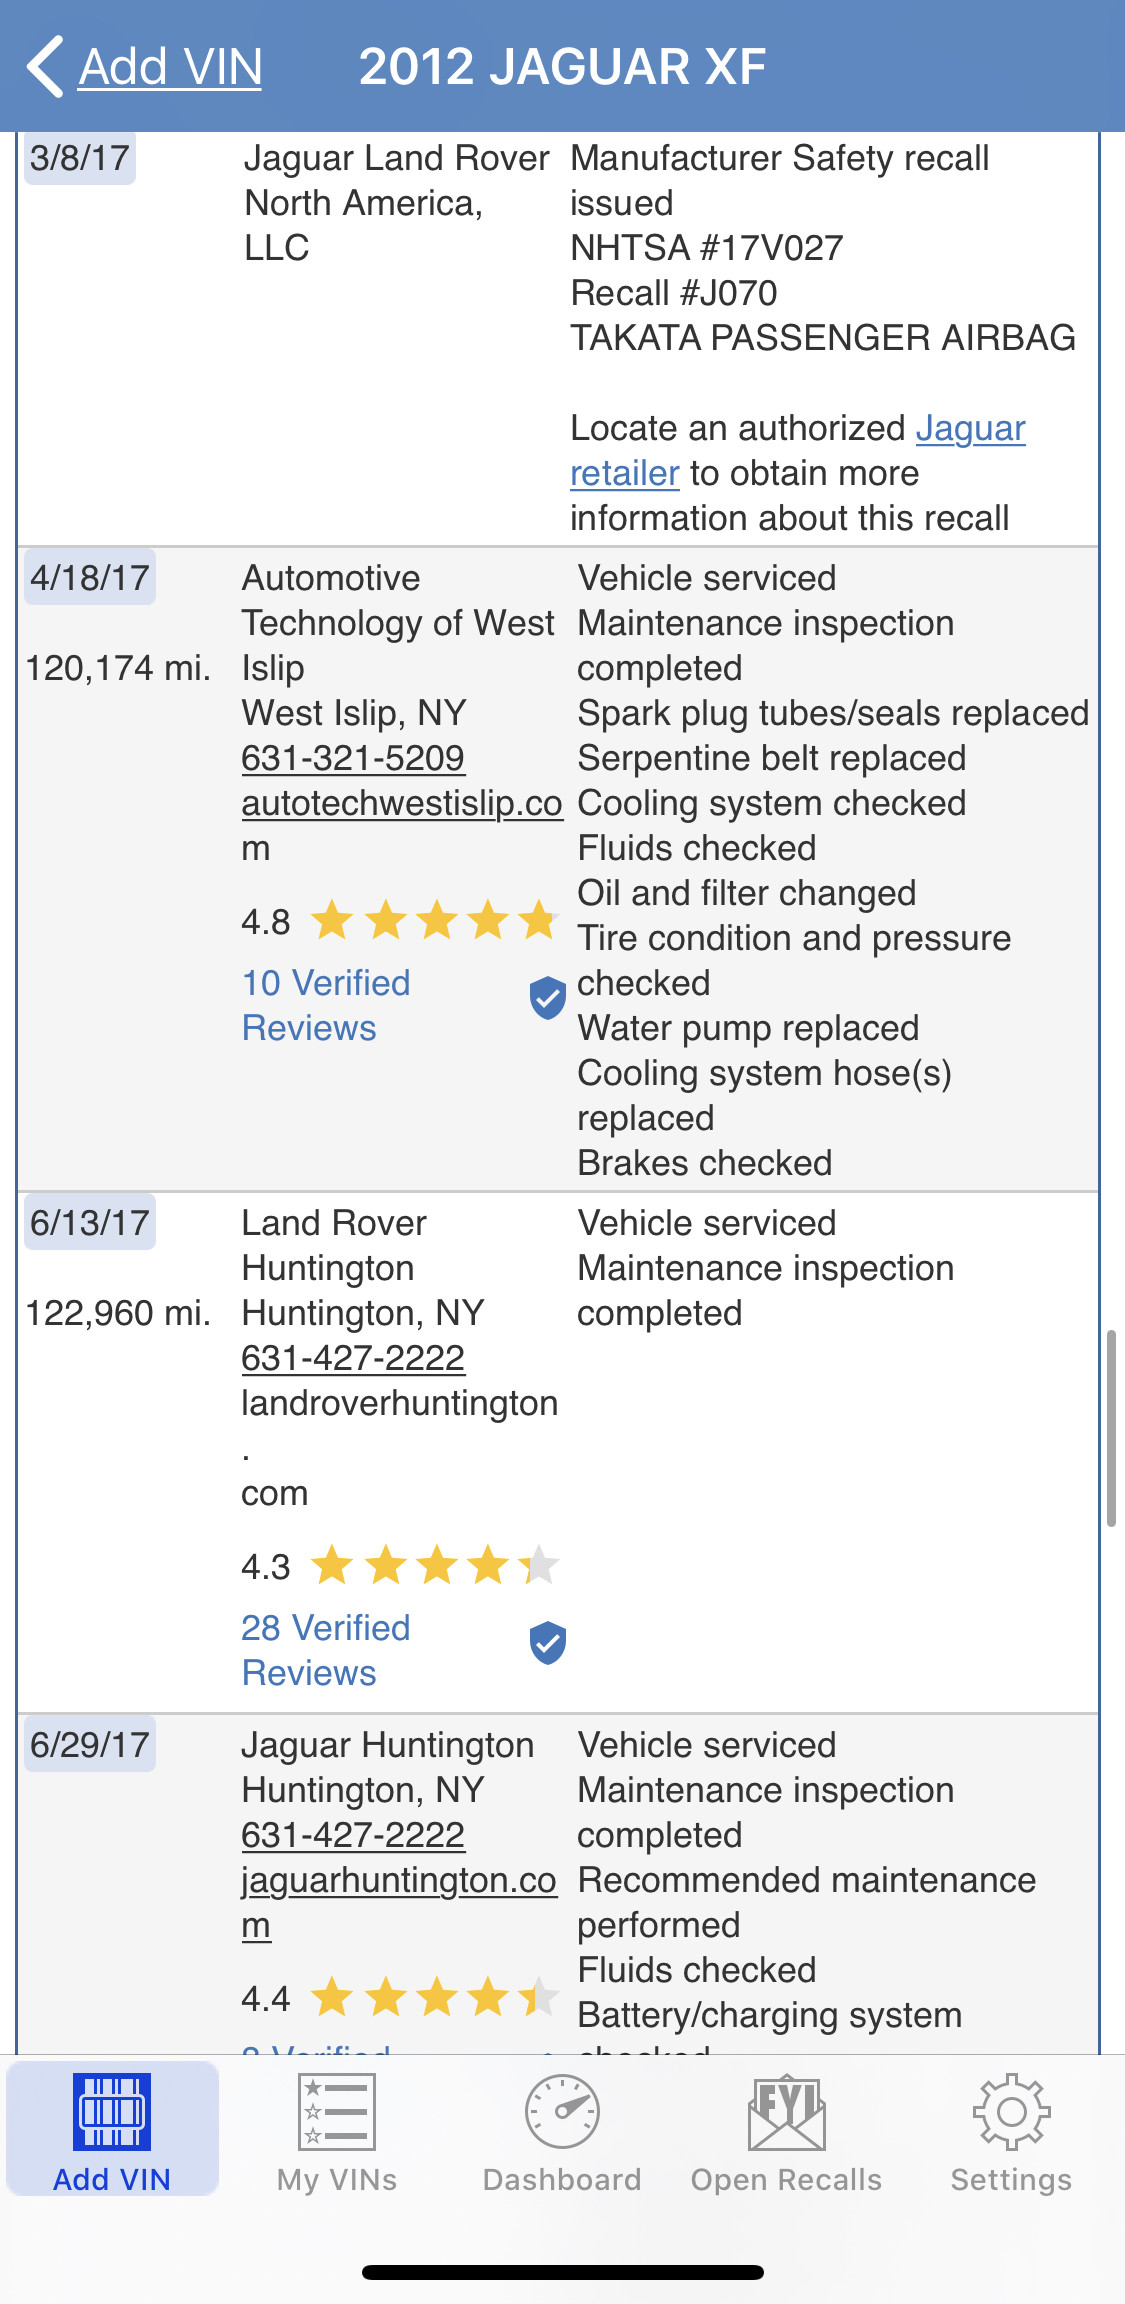View 10 Verified Reviews
Screen dimensions: 1125x2304
coord(326,1005)
